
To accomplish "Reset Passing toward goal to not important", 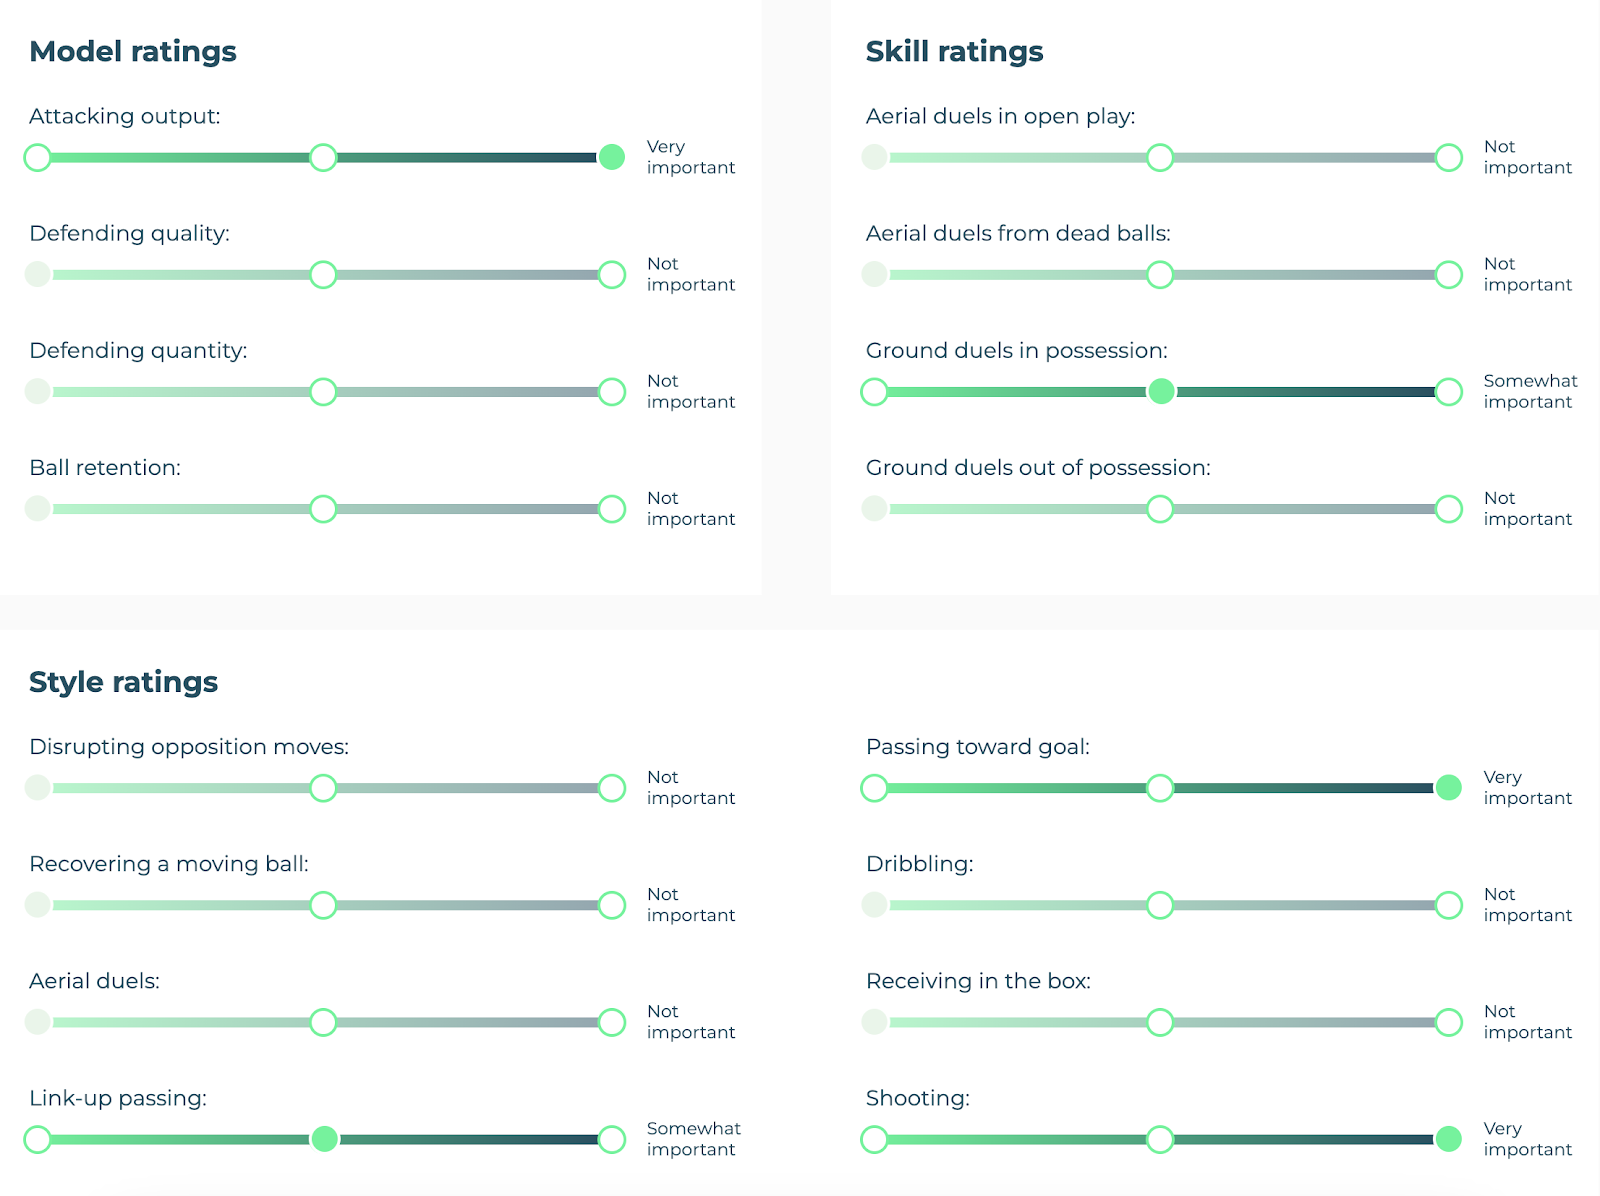I will click(x=874, y=788).
